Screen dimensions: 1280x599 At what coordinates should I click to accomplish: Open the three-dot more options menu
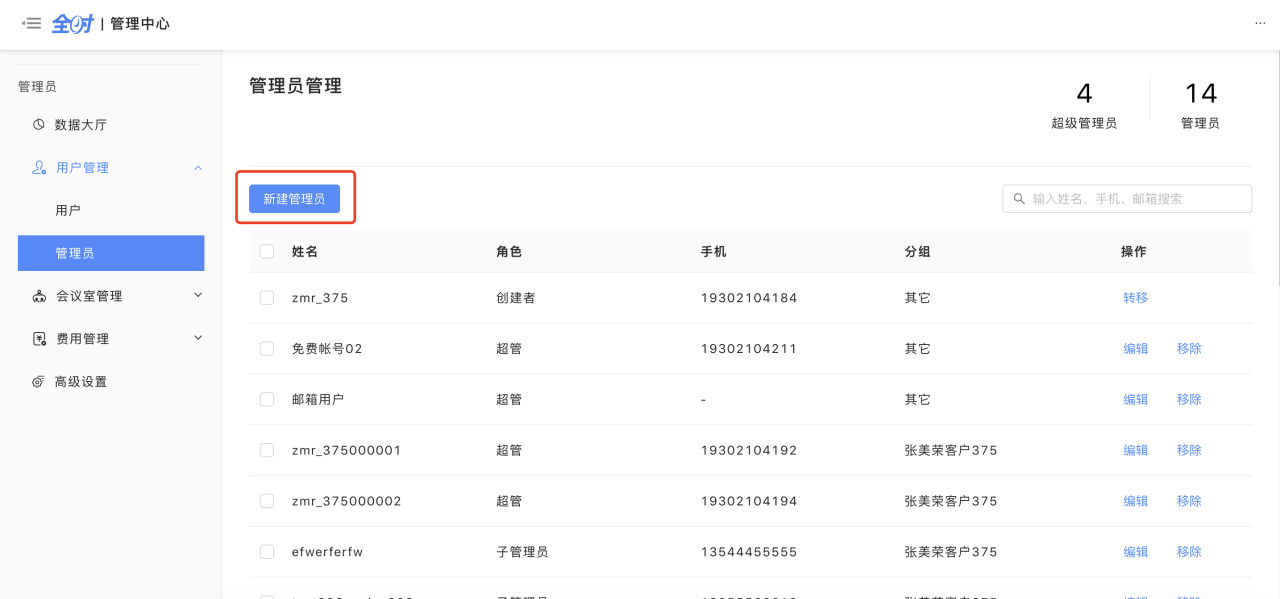1259,23
